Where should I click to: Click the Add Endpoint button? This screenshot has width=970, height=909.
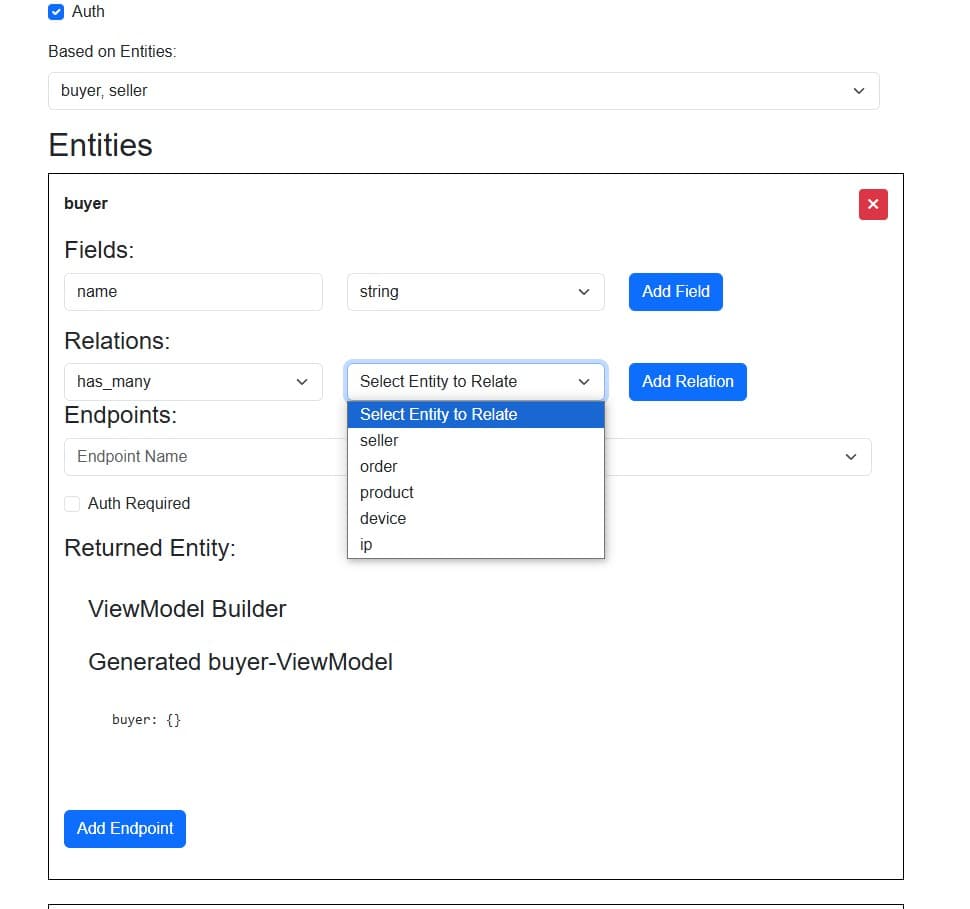125,829
